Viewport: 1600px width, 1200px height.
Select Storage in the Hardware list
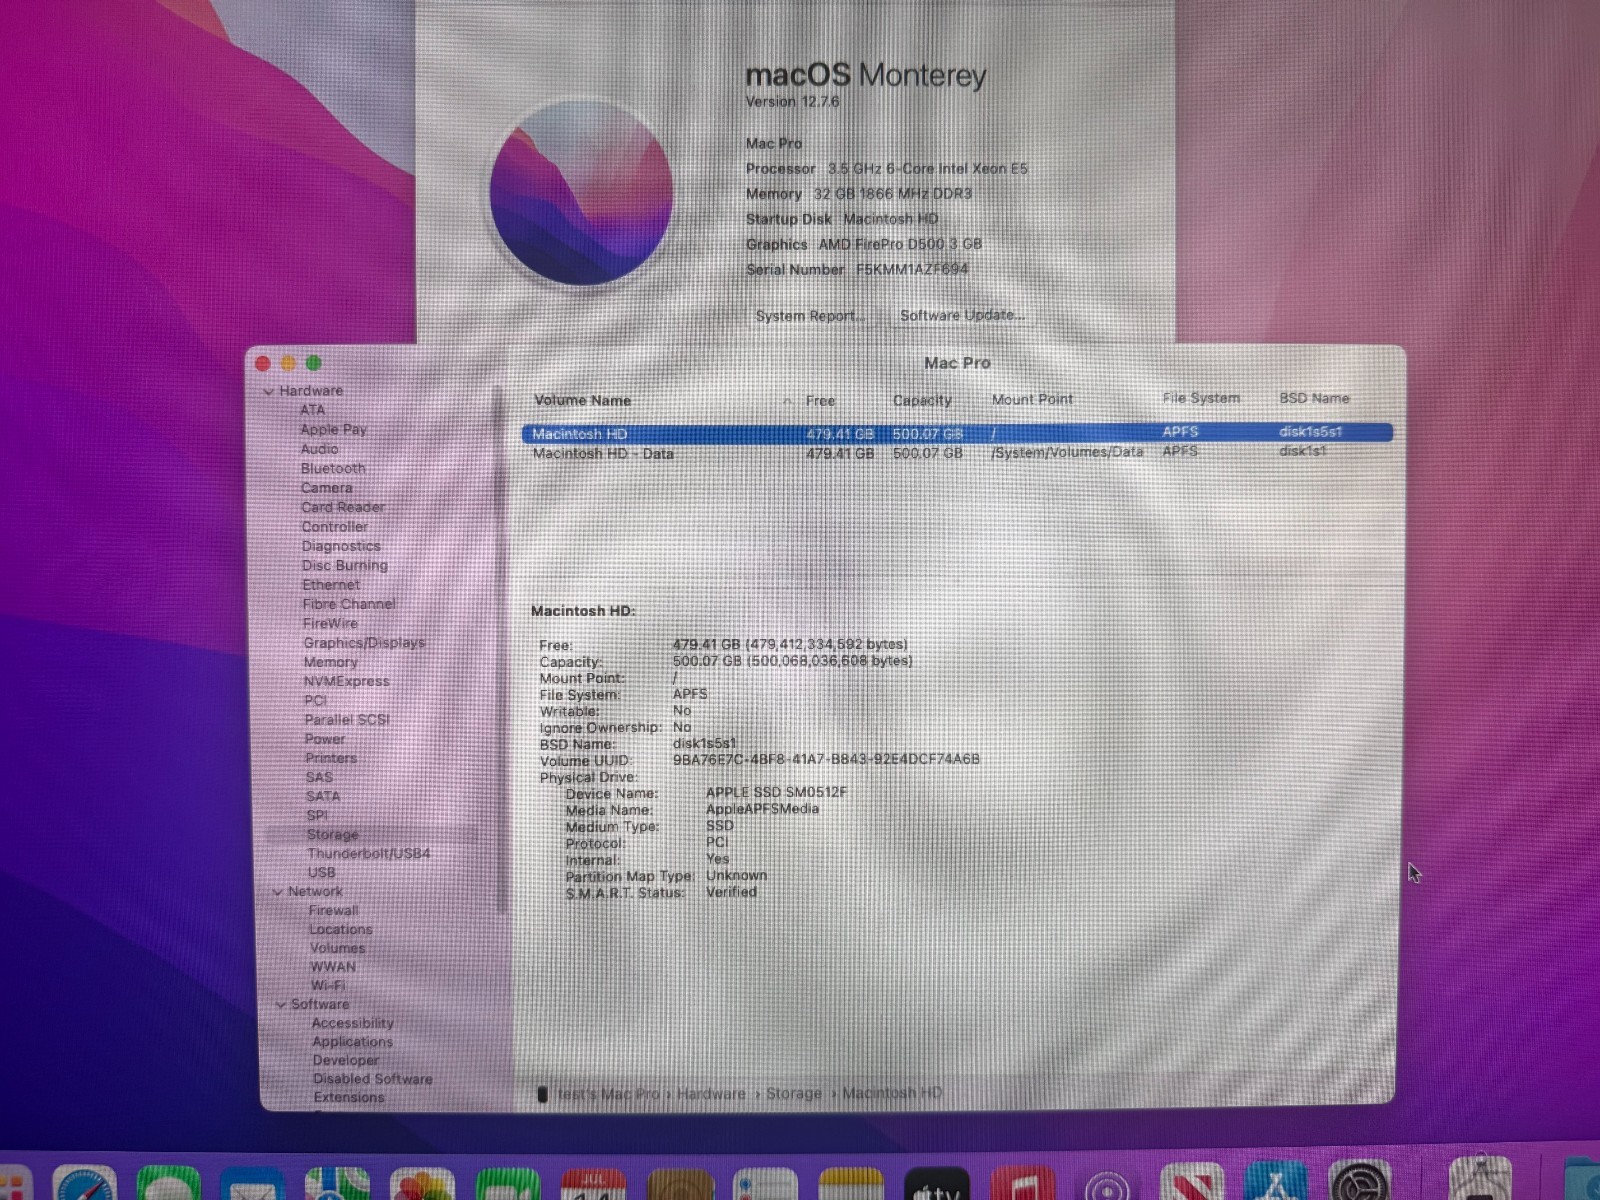333,834
